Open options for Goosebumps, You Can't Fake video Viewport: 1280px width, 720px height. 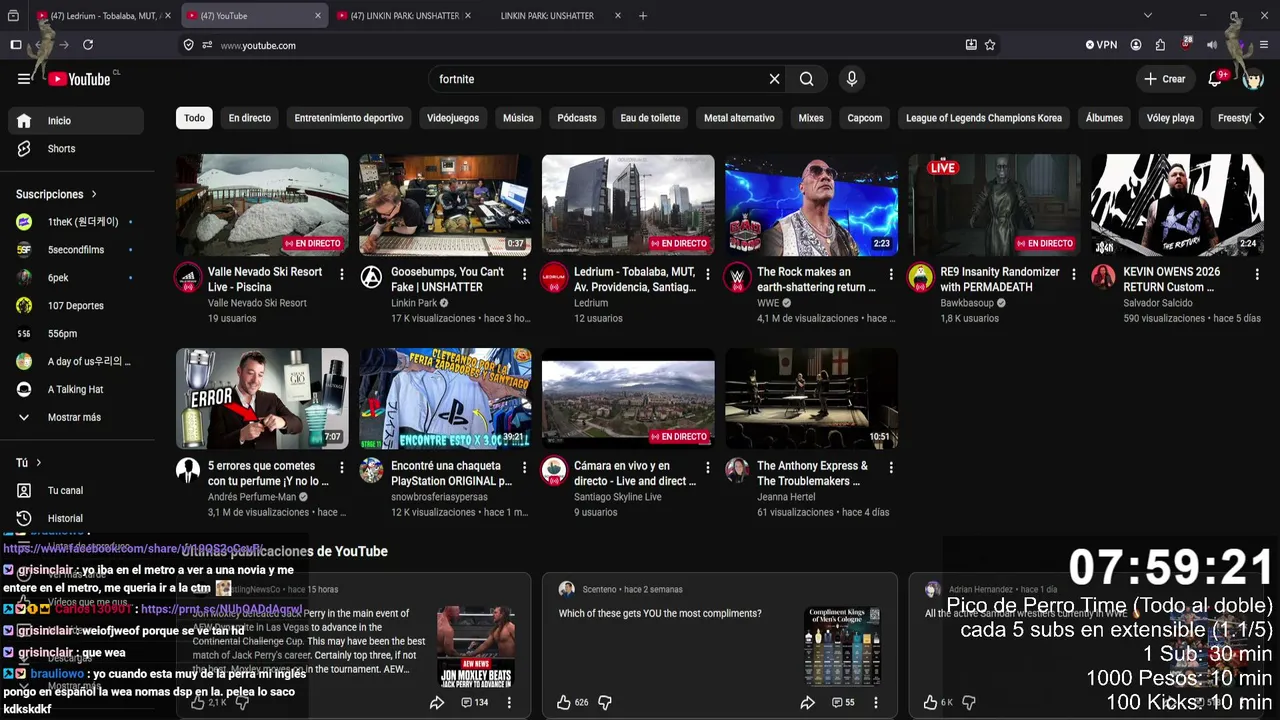525,274
